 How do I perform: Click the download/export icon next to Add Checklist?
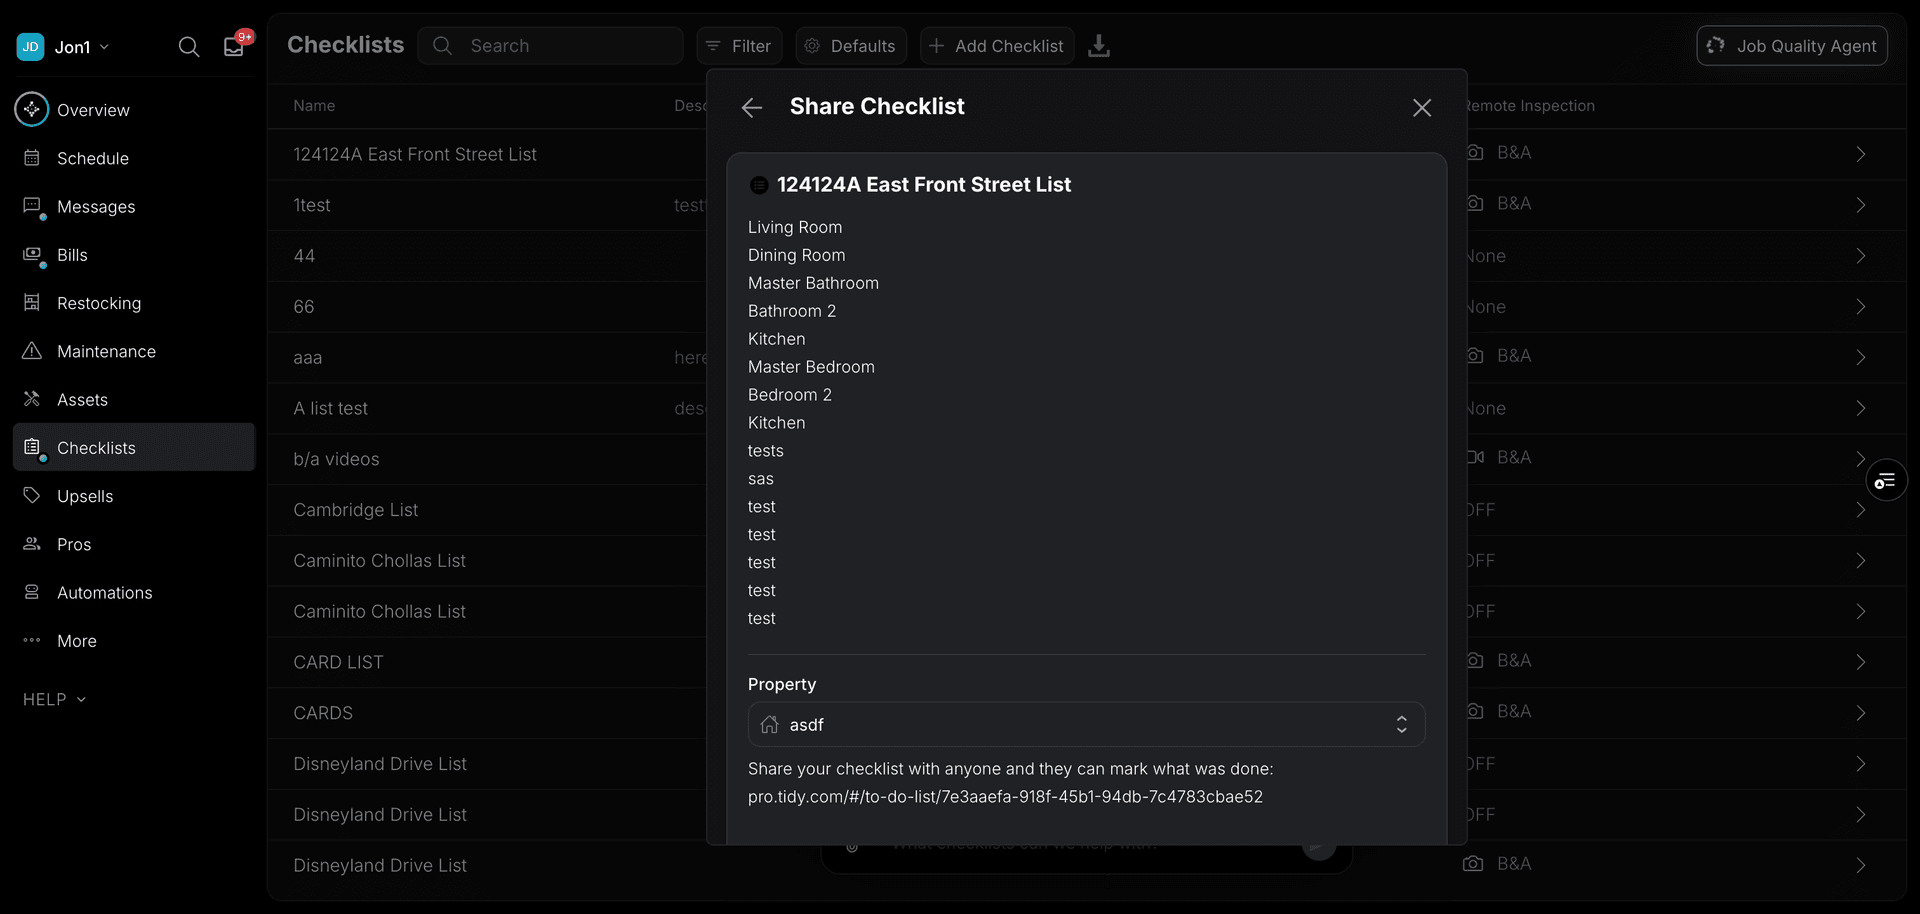pyautogui.click(x=1100, y=46)
